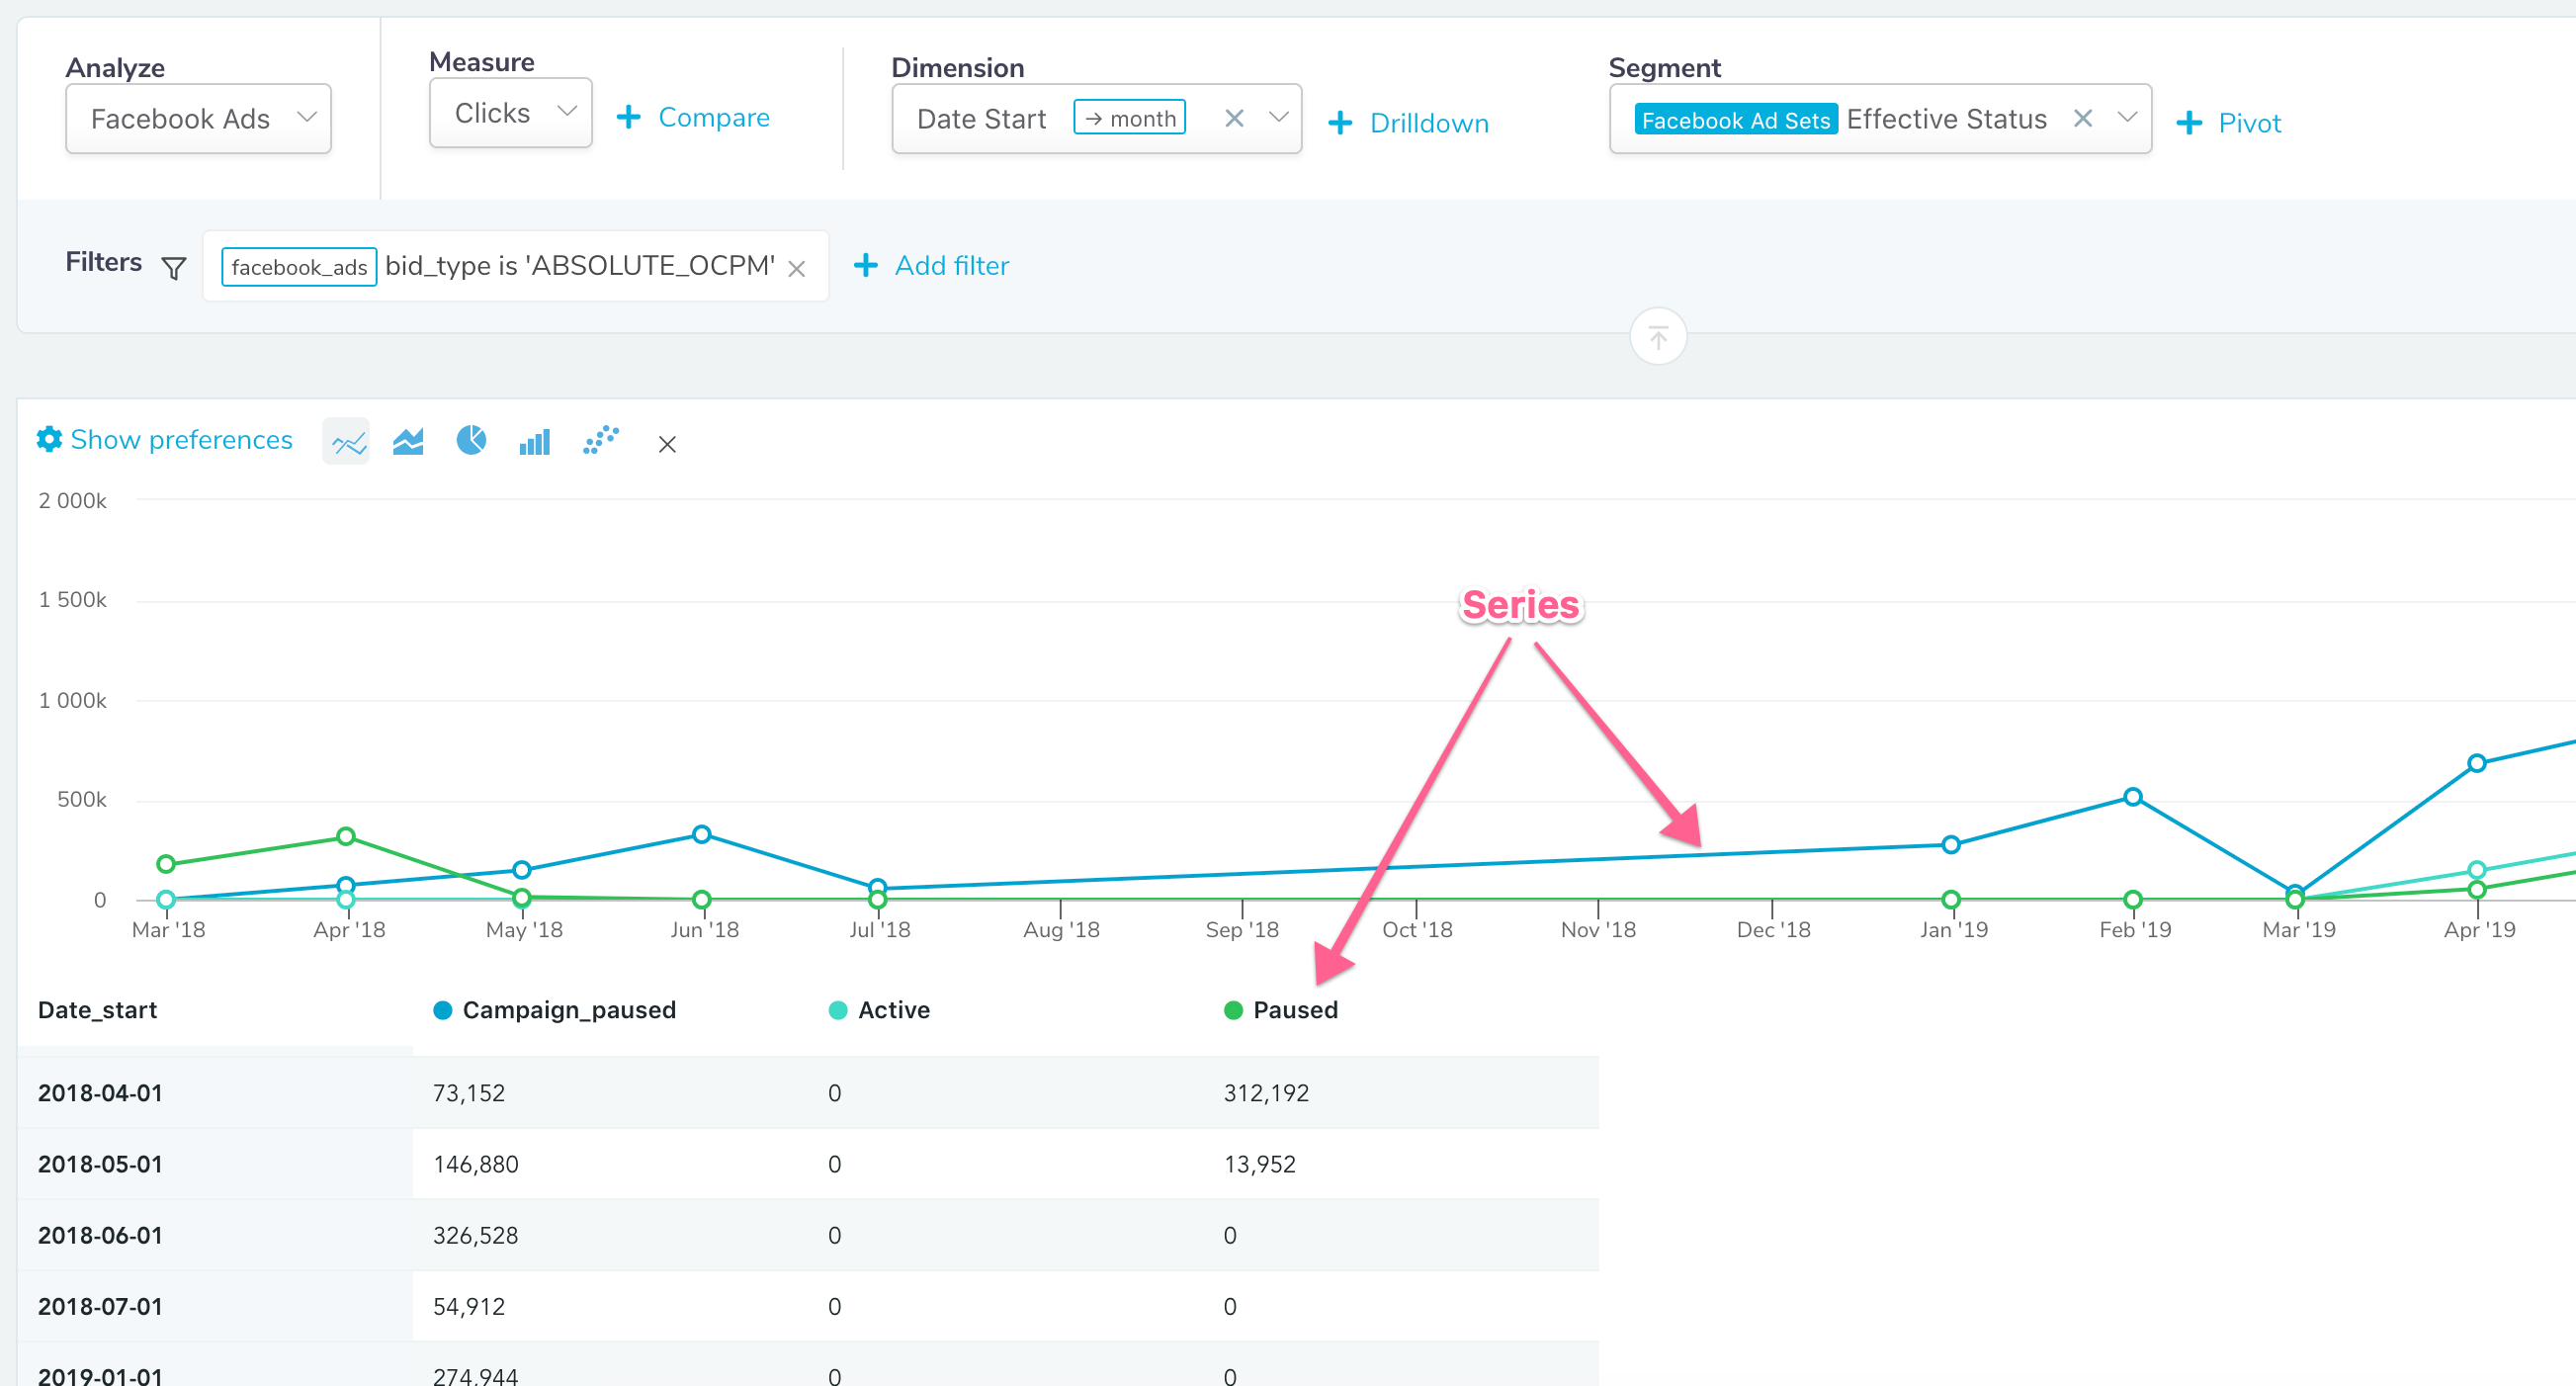Select the 2018-05-01 row date
The width and height of the screenshot is (2576, 1386).
[100, 1164]
